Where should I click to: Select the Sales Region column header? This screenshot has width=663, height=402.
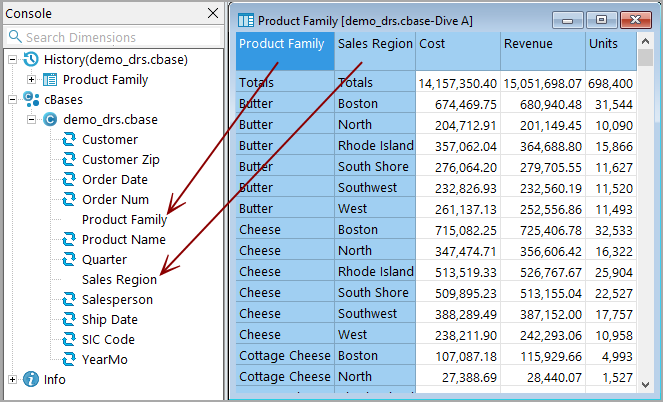click(374, 44)
